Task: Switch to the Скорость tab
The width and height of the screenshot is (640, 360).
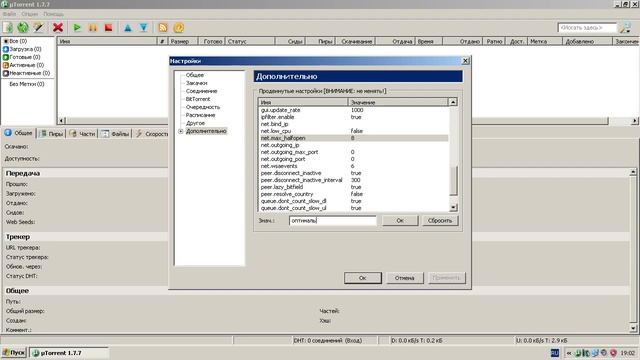Action: [x=151, y=133]
